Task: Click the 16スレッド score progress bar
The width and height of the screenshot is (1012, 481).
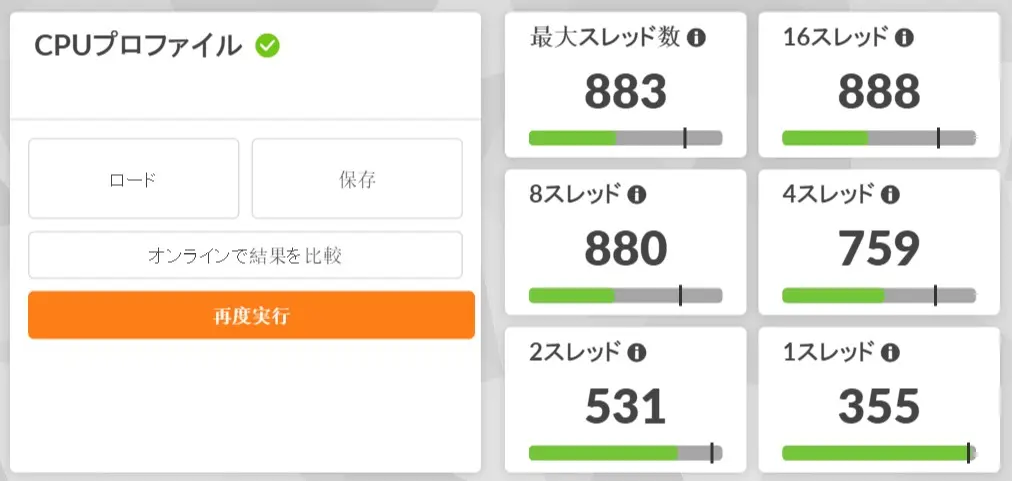Action: point(879,138)
